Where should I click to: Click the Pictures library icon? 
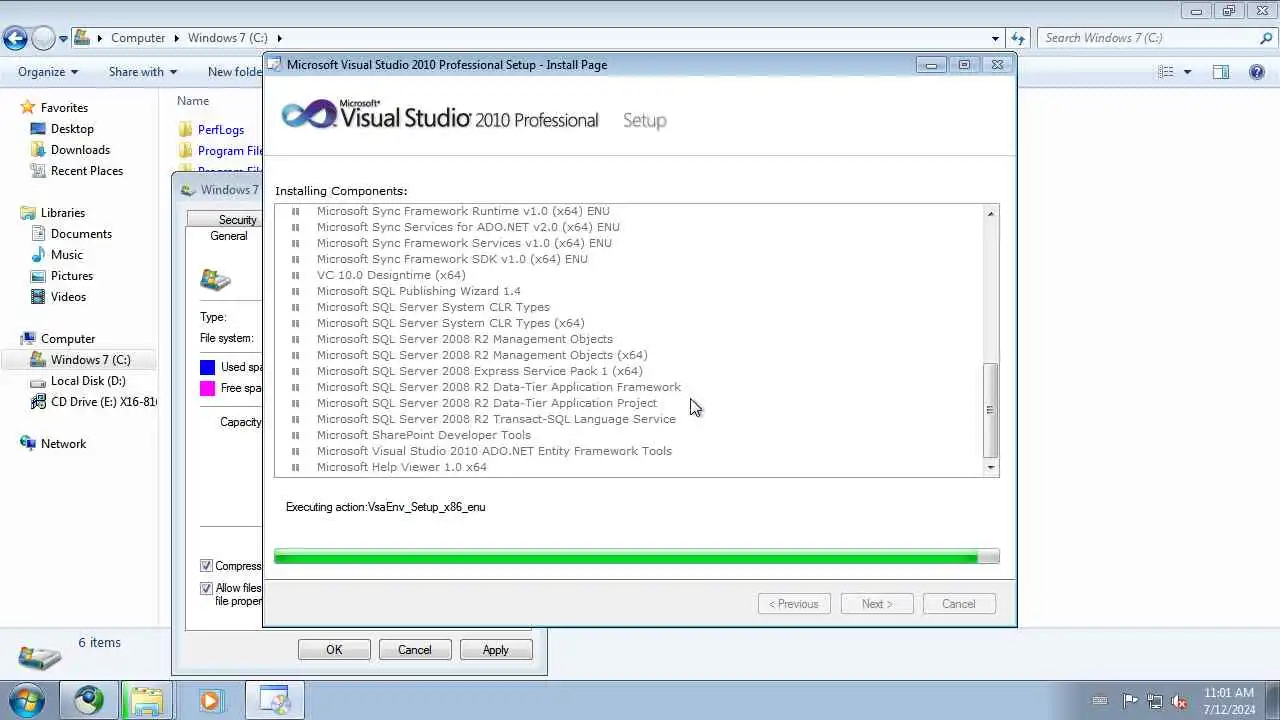[x=38, y=276]
